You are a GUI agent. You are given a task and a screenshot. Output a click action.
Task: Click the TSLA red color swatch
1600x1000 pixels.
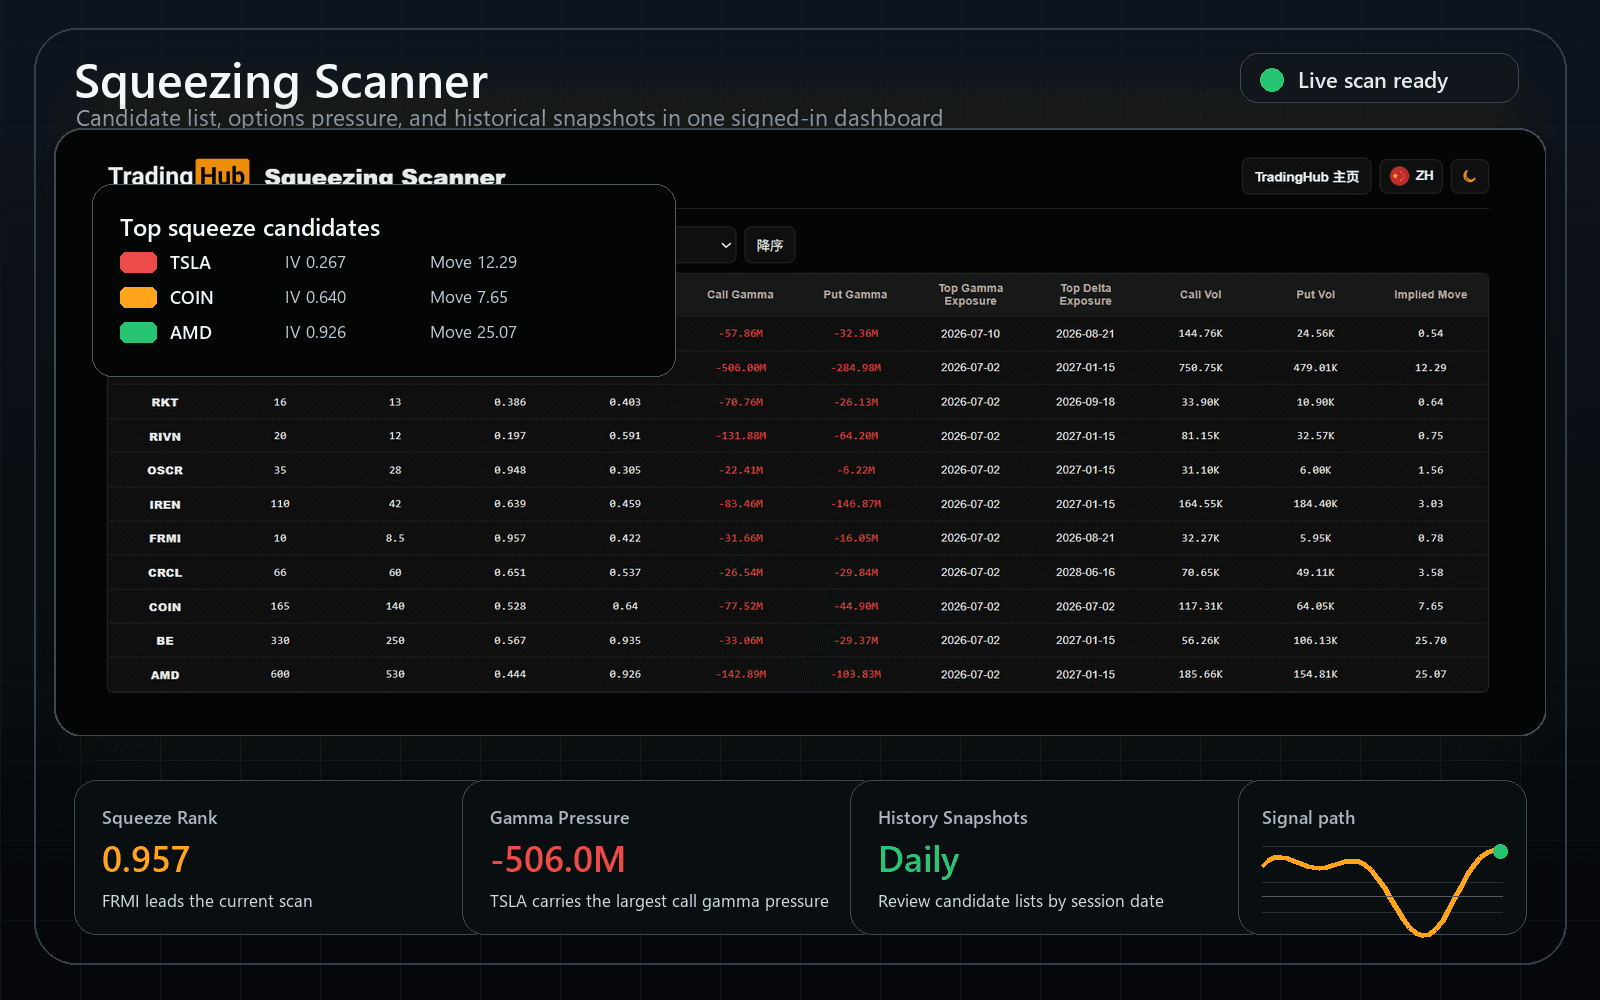[138, 263]
